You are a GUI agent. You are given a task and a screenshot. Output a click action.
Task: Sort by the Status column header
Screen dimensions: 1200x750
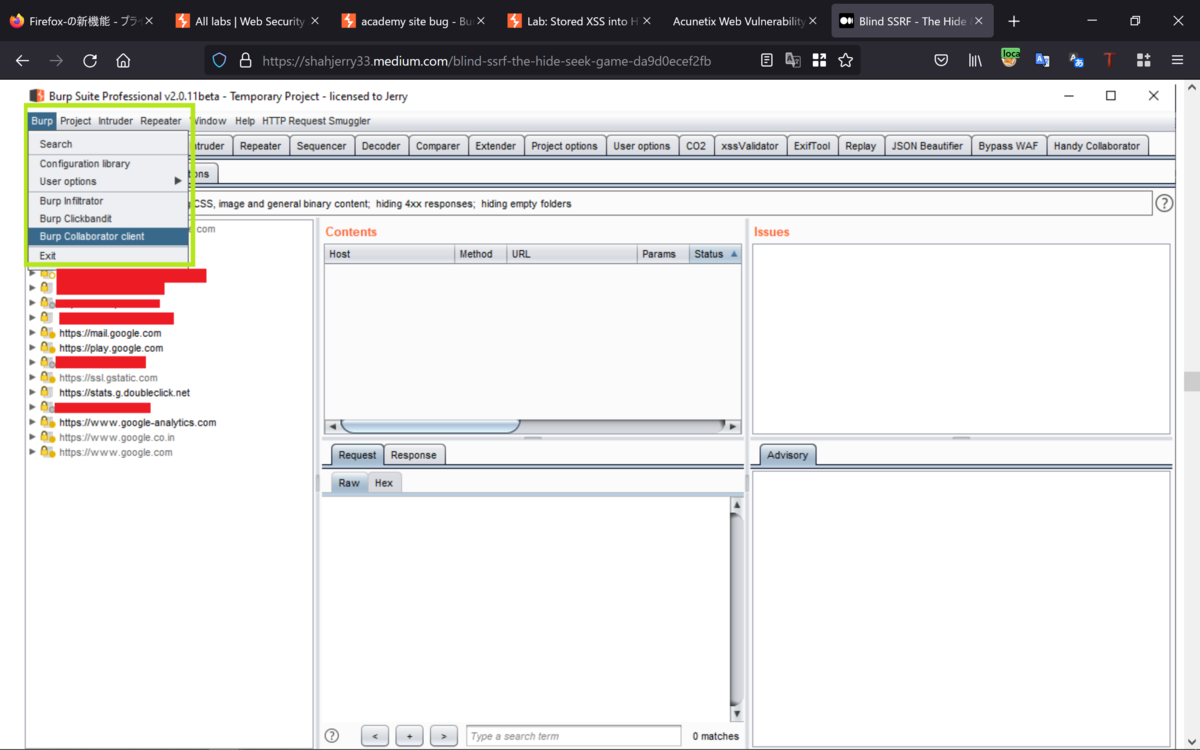[715, 254]
